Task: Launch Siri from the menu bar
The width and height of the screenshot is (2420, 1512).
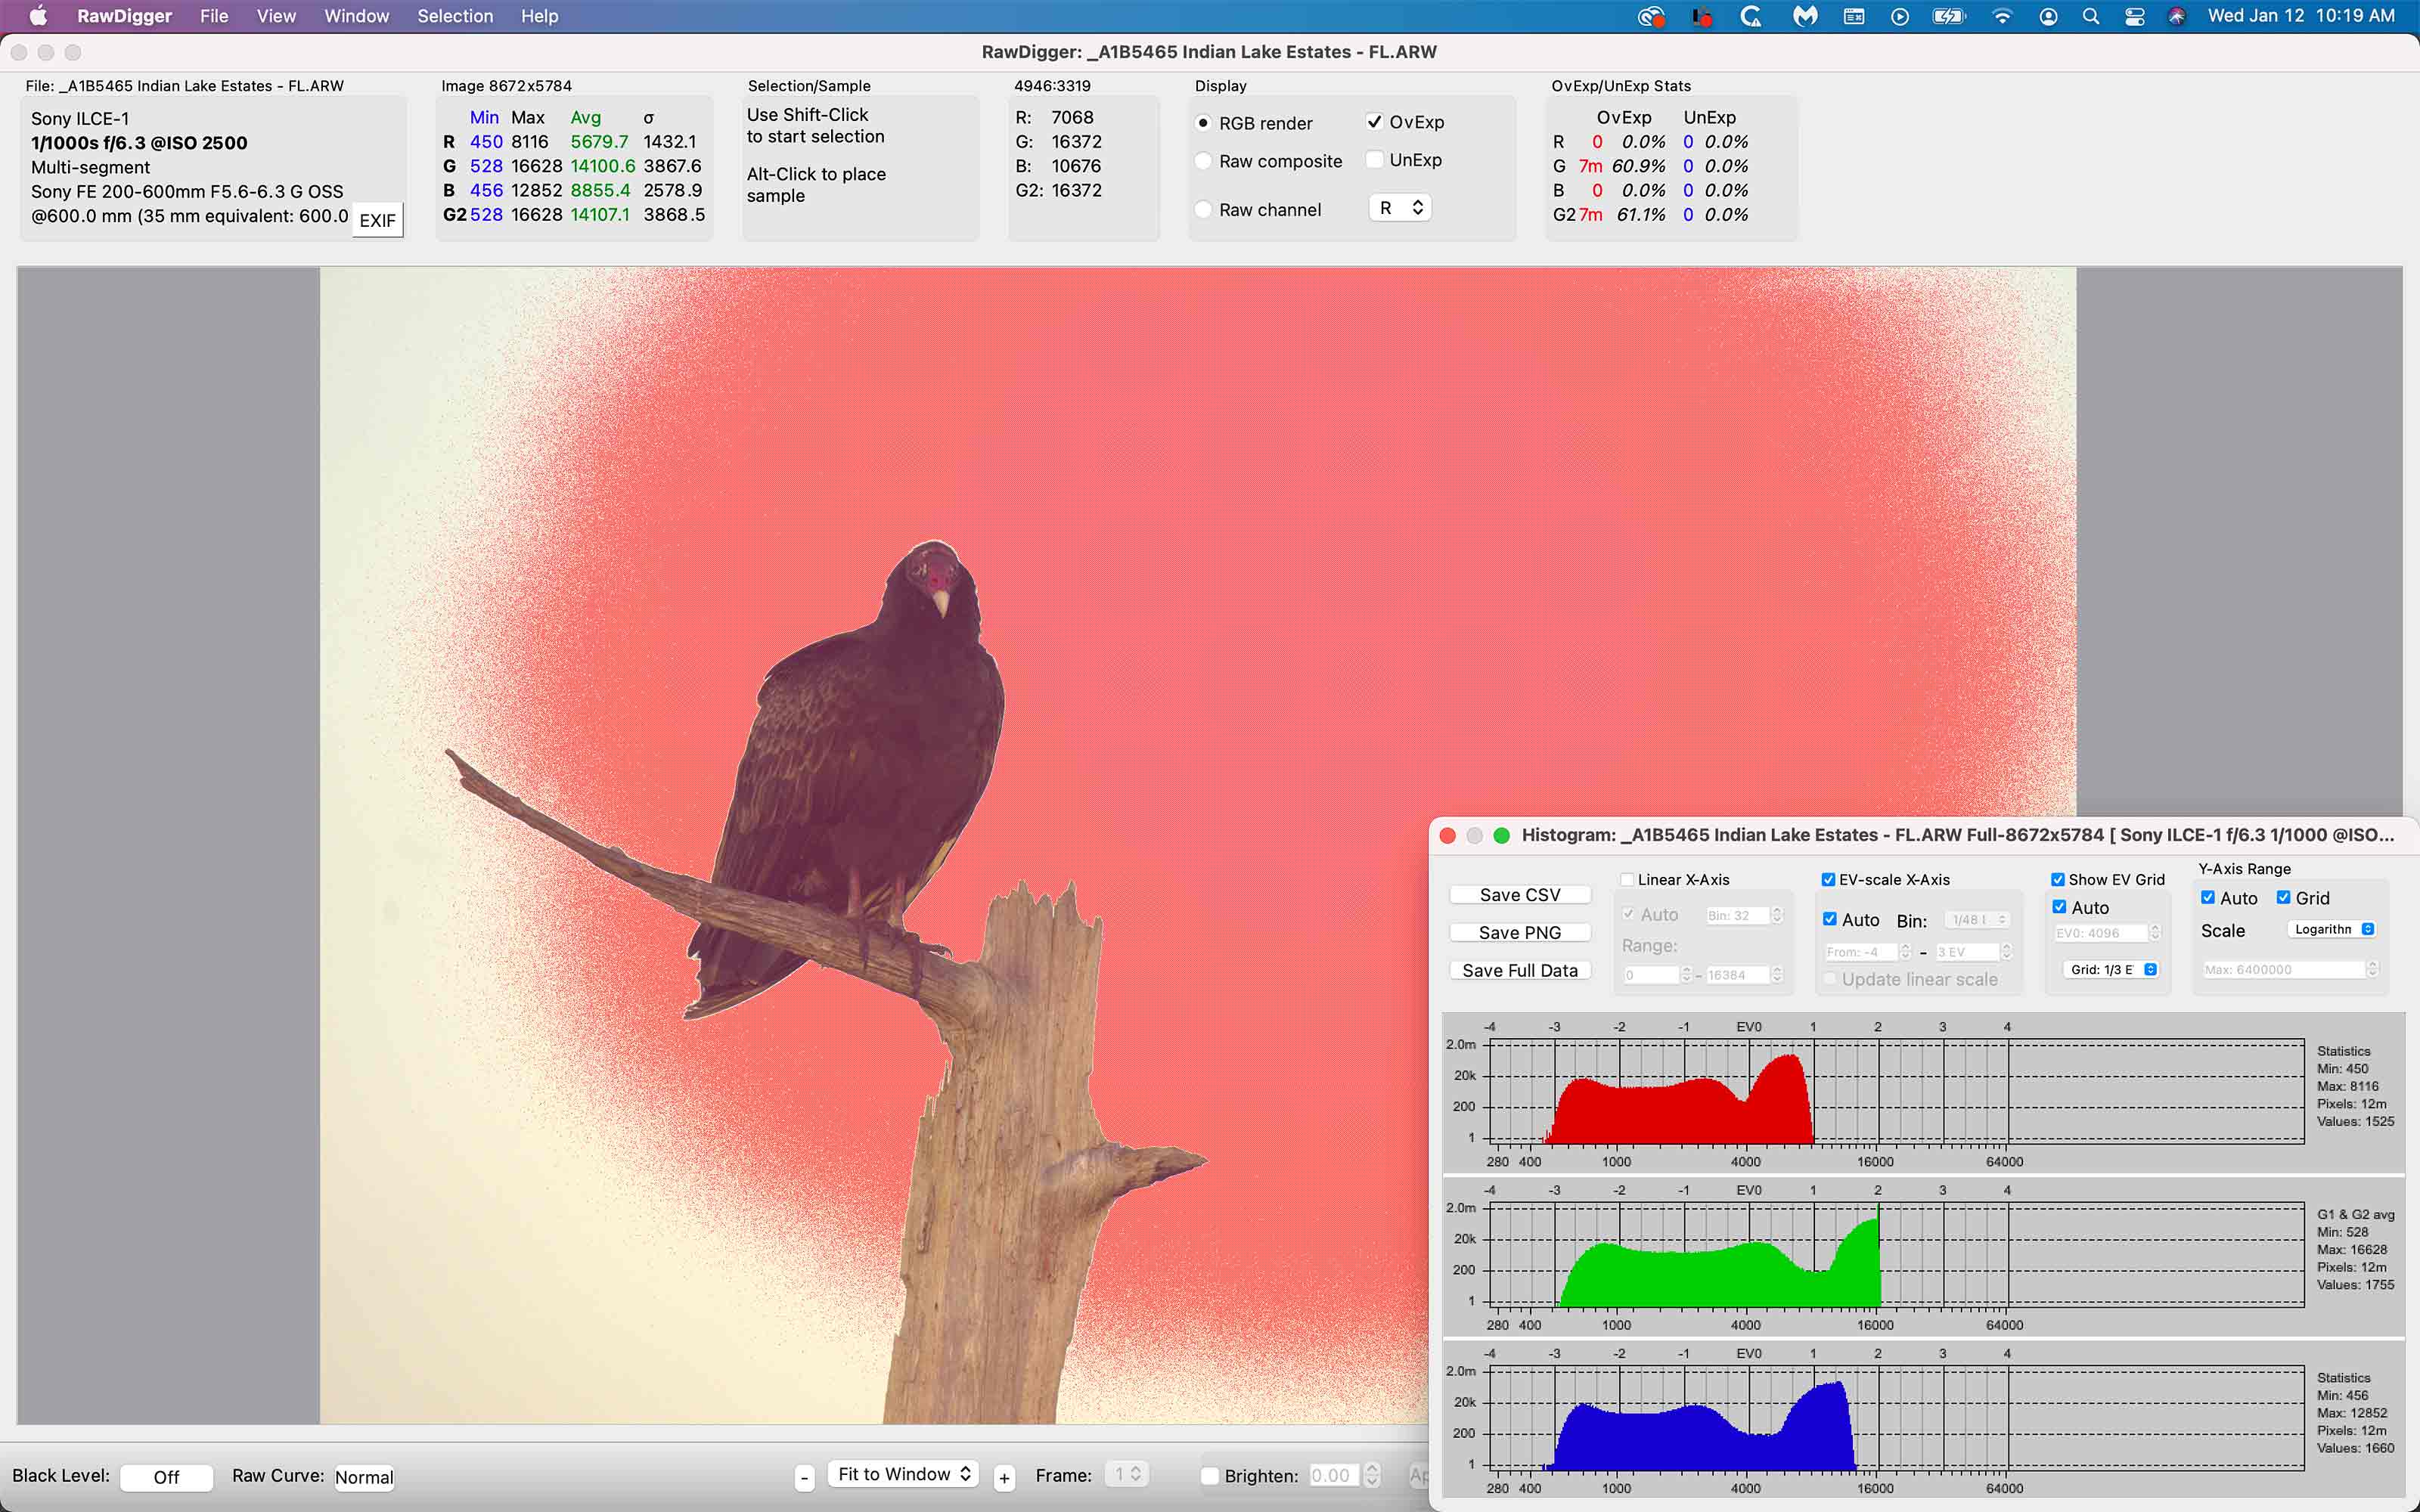Action: (2177, 16)
